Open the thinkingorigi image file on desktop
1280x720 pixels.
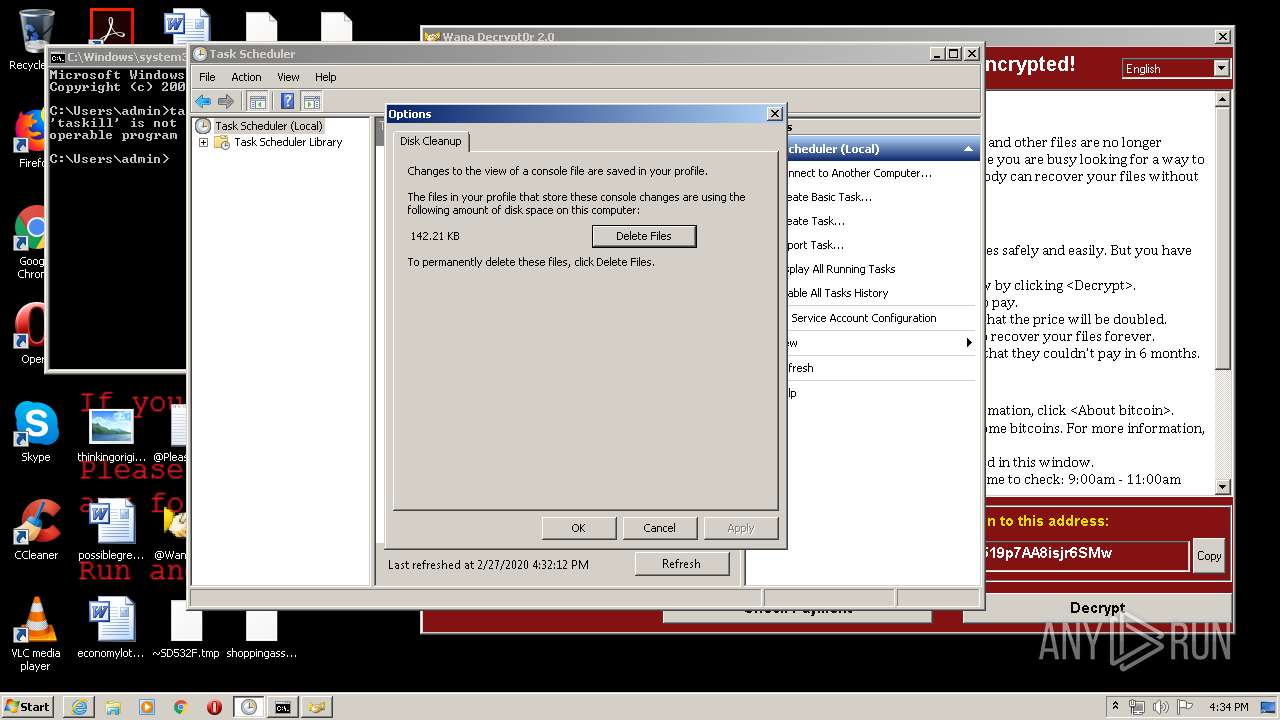[x=112, y=434]
